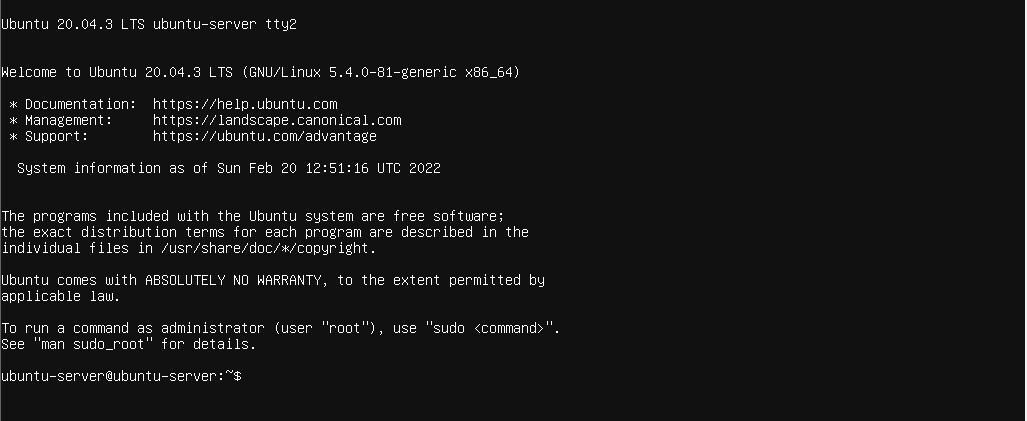Open the ubuntu.com/advantage support link
1027x421 pixels.
tap(264, 136)
